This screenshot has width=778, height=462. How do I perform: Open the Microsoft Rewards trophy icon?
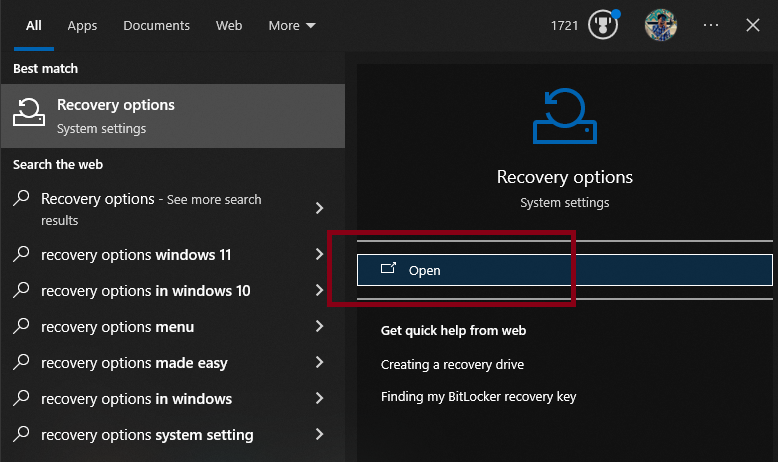click(603, 25)
